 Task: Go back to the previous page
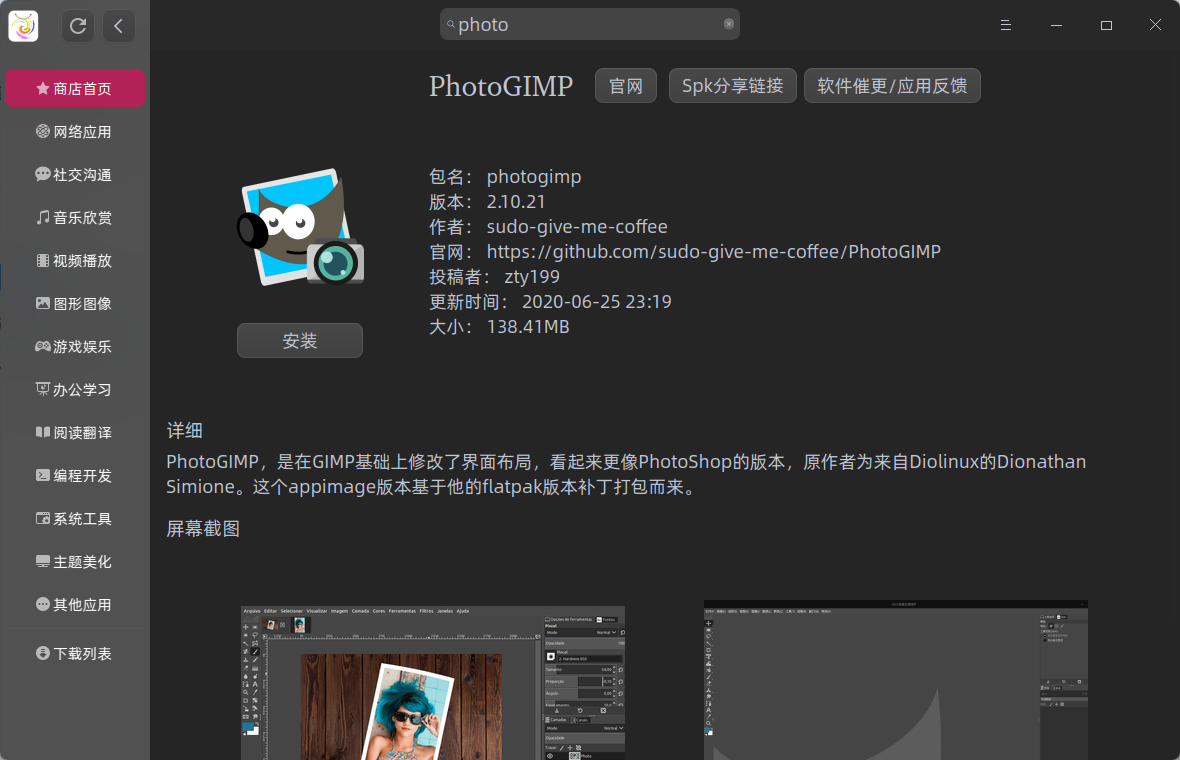[x=118, y=26]
